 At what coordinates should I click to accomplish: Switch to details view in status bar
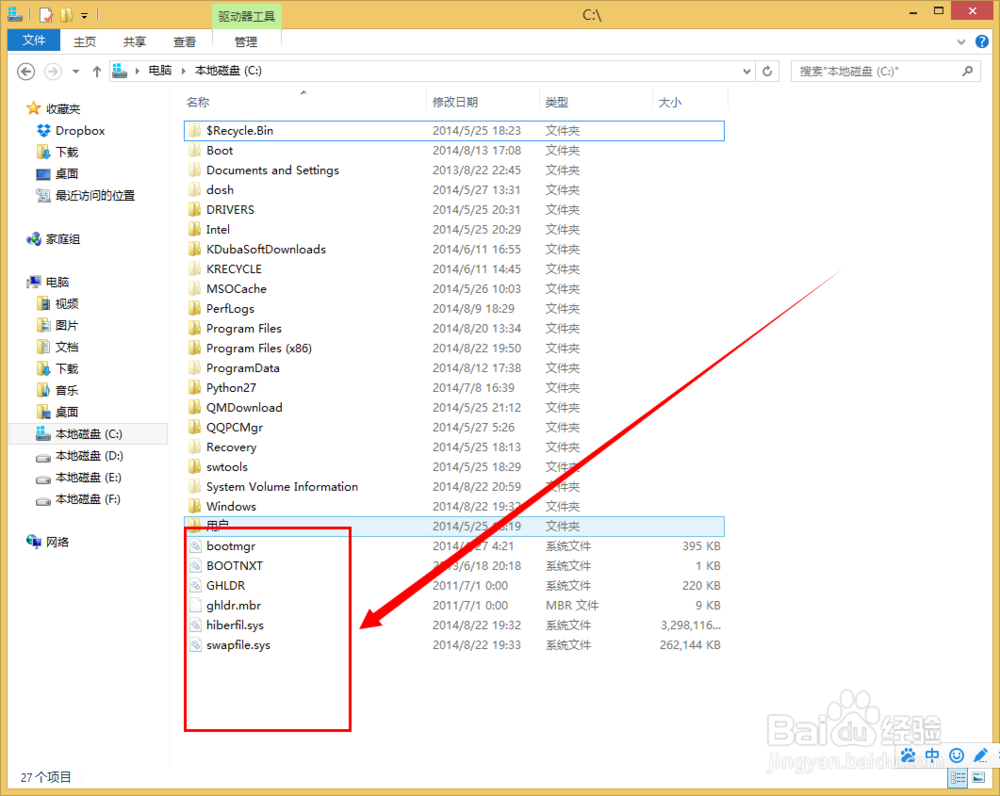[957, 778]
